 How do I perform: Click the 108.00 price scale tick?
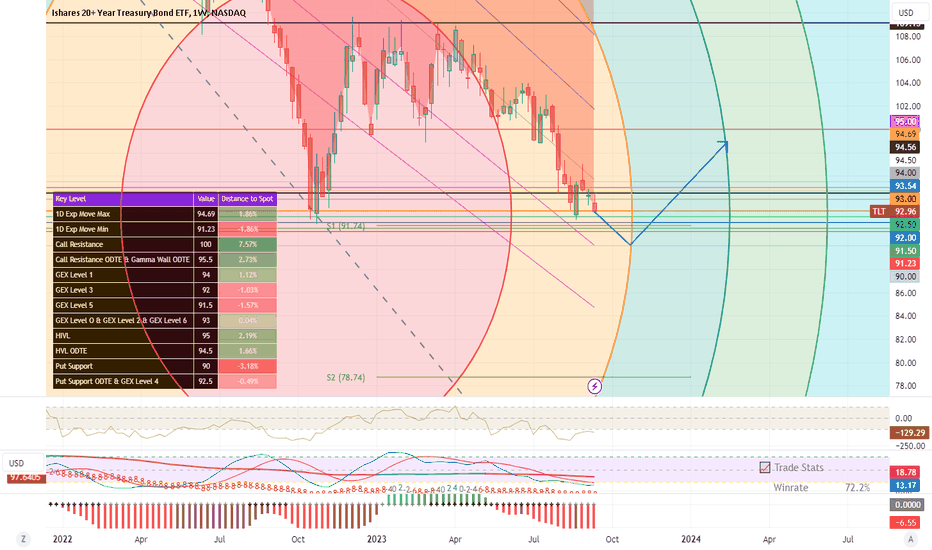tap(908, 37)
